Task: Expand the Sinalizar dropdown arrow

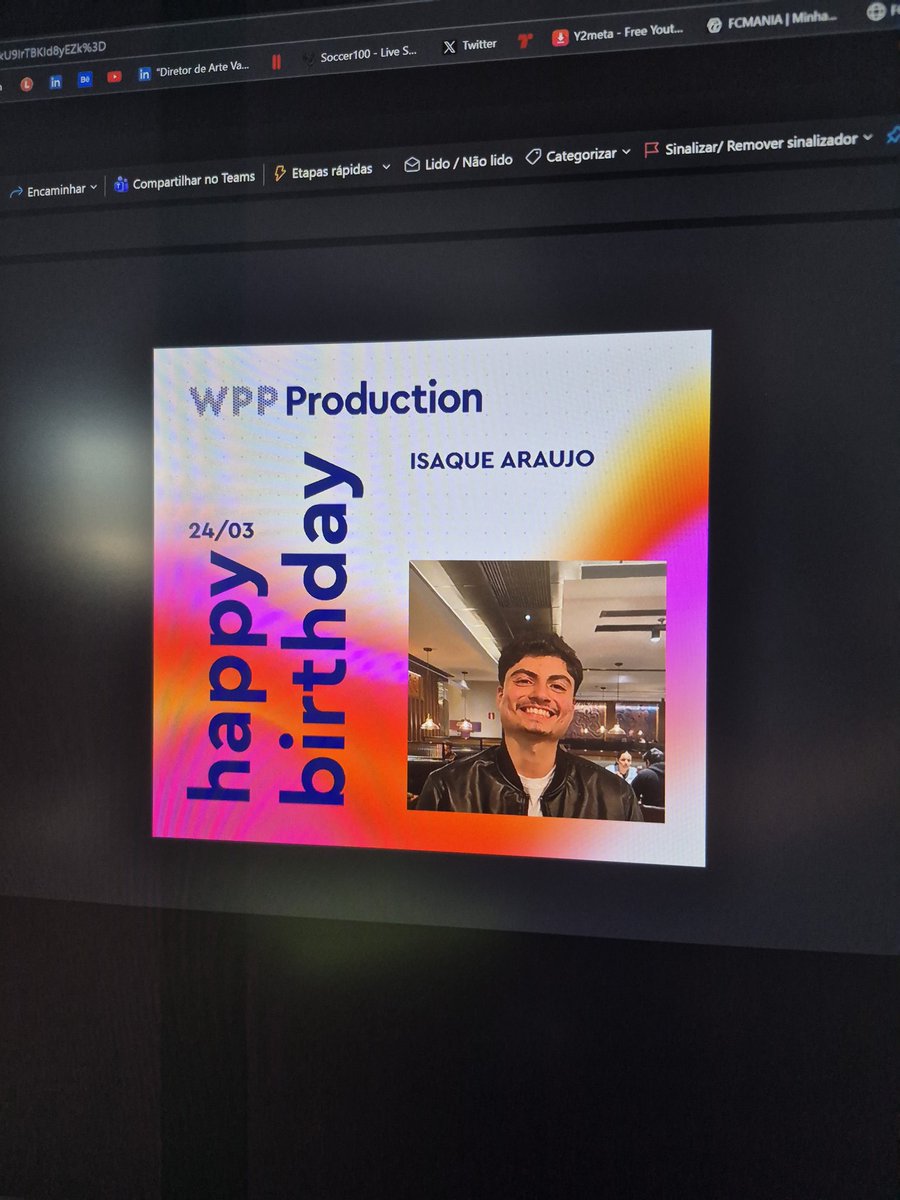Action: (x=867, y=138)
